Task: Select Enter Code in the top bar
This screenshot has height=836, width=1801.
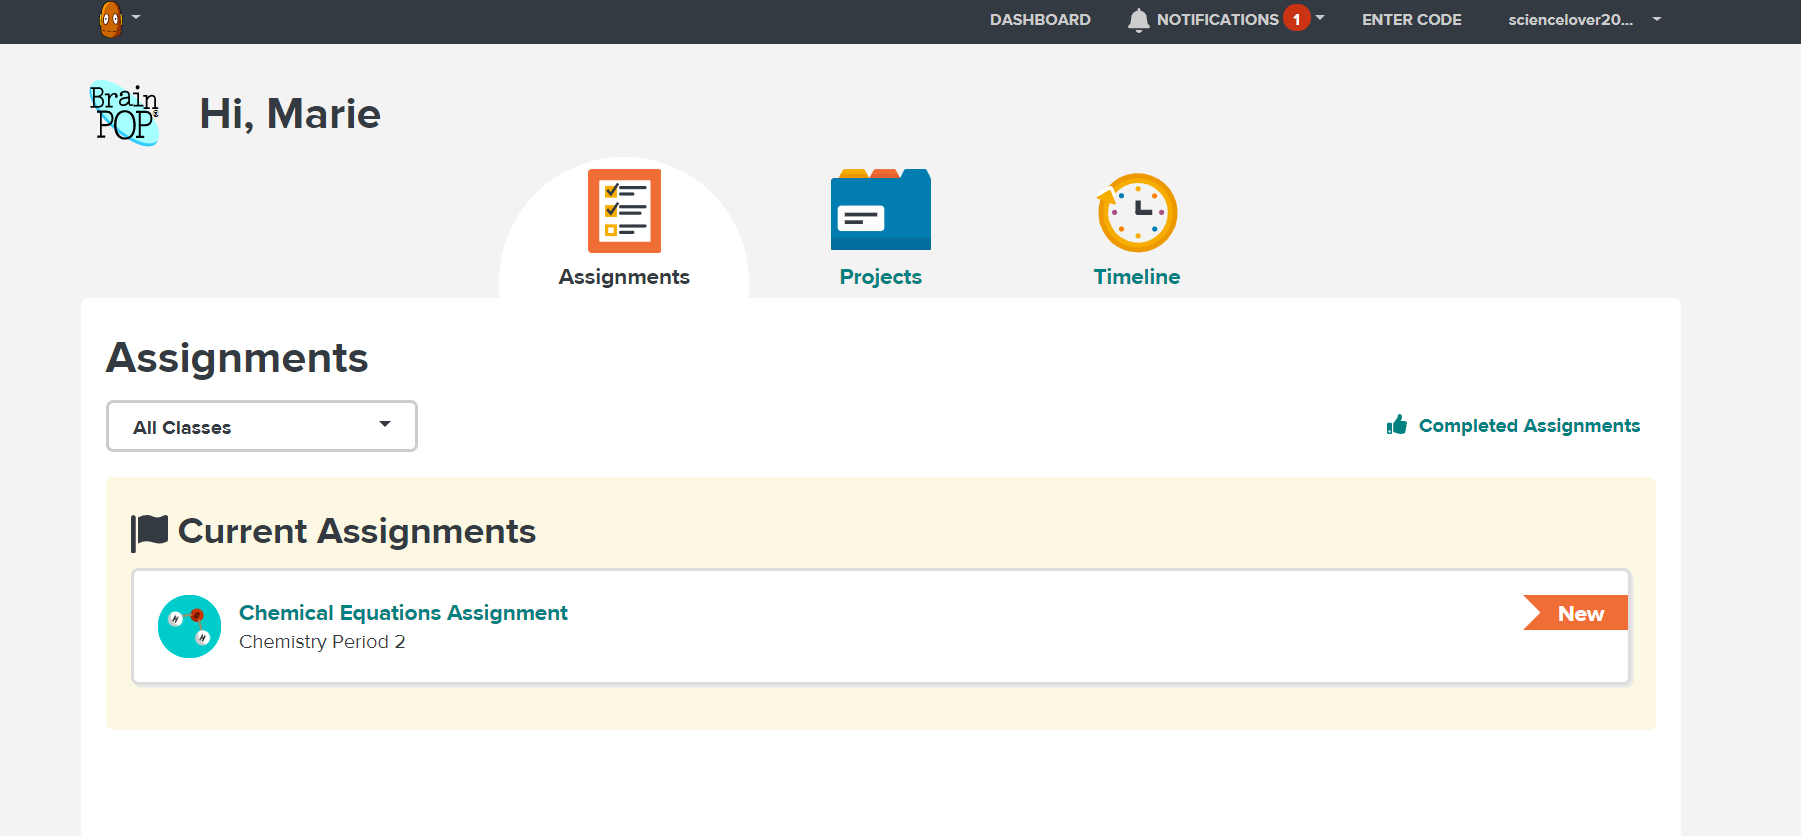Action: coord(1411,20)
